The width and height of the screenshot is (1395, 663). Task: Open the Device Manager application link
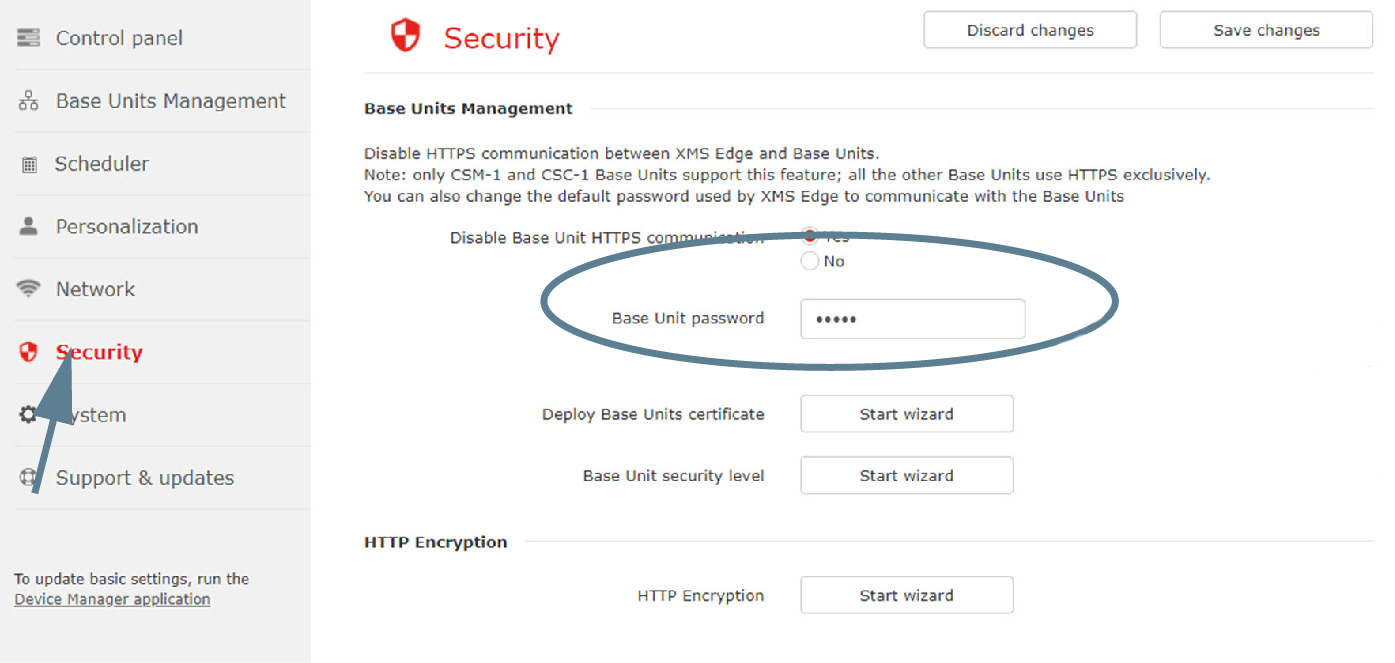[x=112, y=599]
